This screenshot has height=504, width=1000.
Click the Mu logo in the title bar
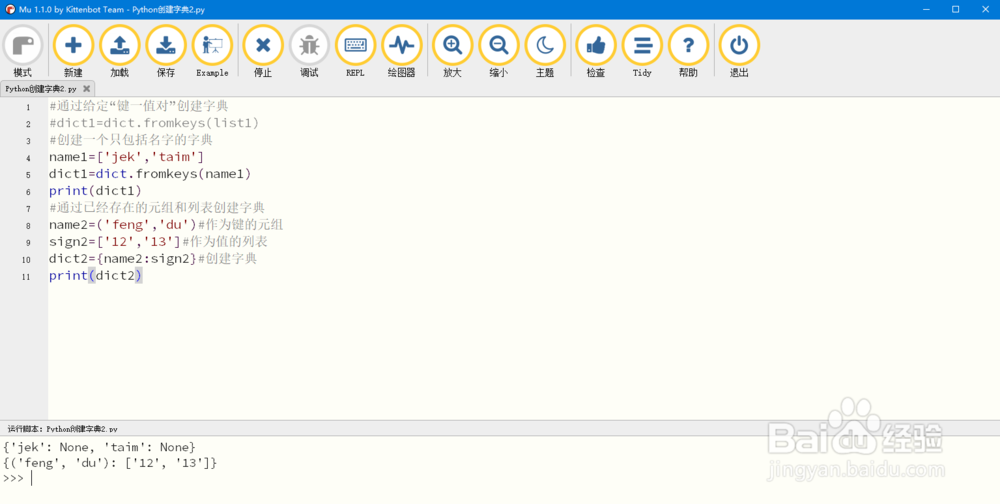(10, 10)
